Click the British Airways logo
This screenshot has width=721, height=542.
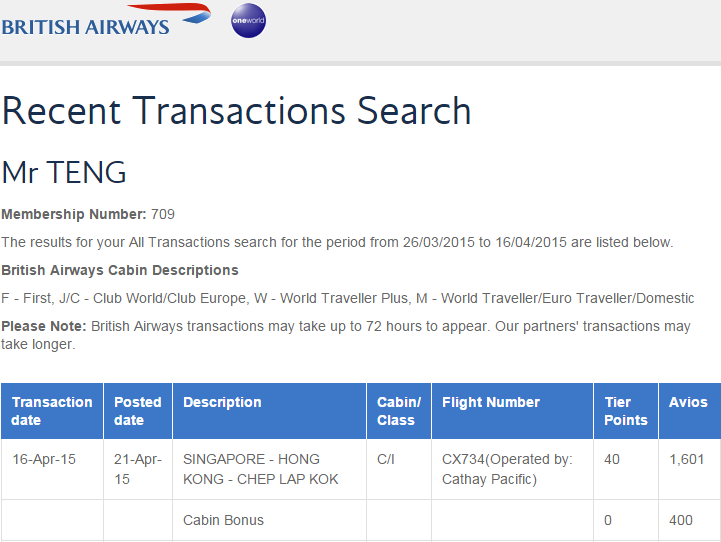106,20
